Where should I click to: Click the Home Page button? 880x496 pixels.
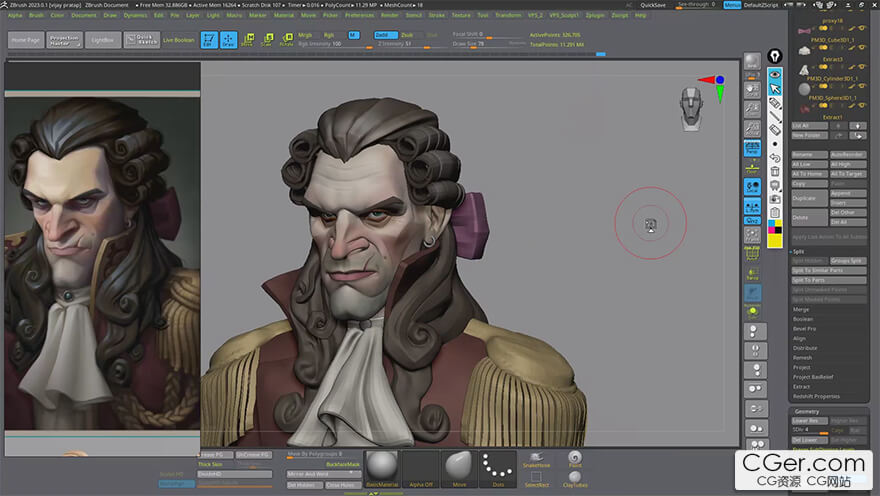tap(26, 40)
